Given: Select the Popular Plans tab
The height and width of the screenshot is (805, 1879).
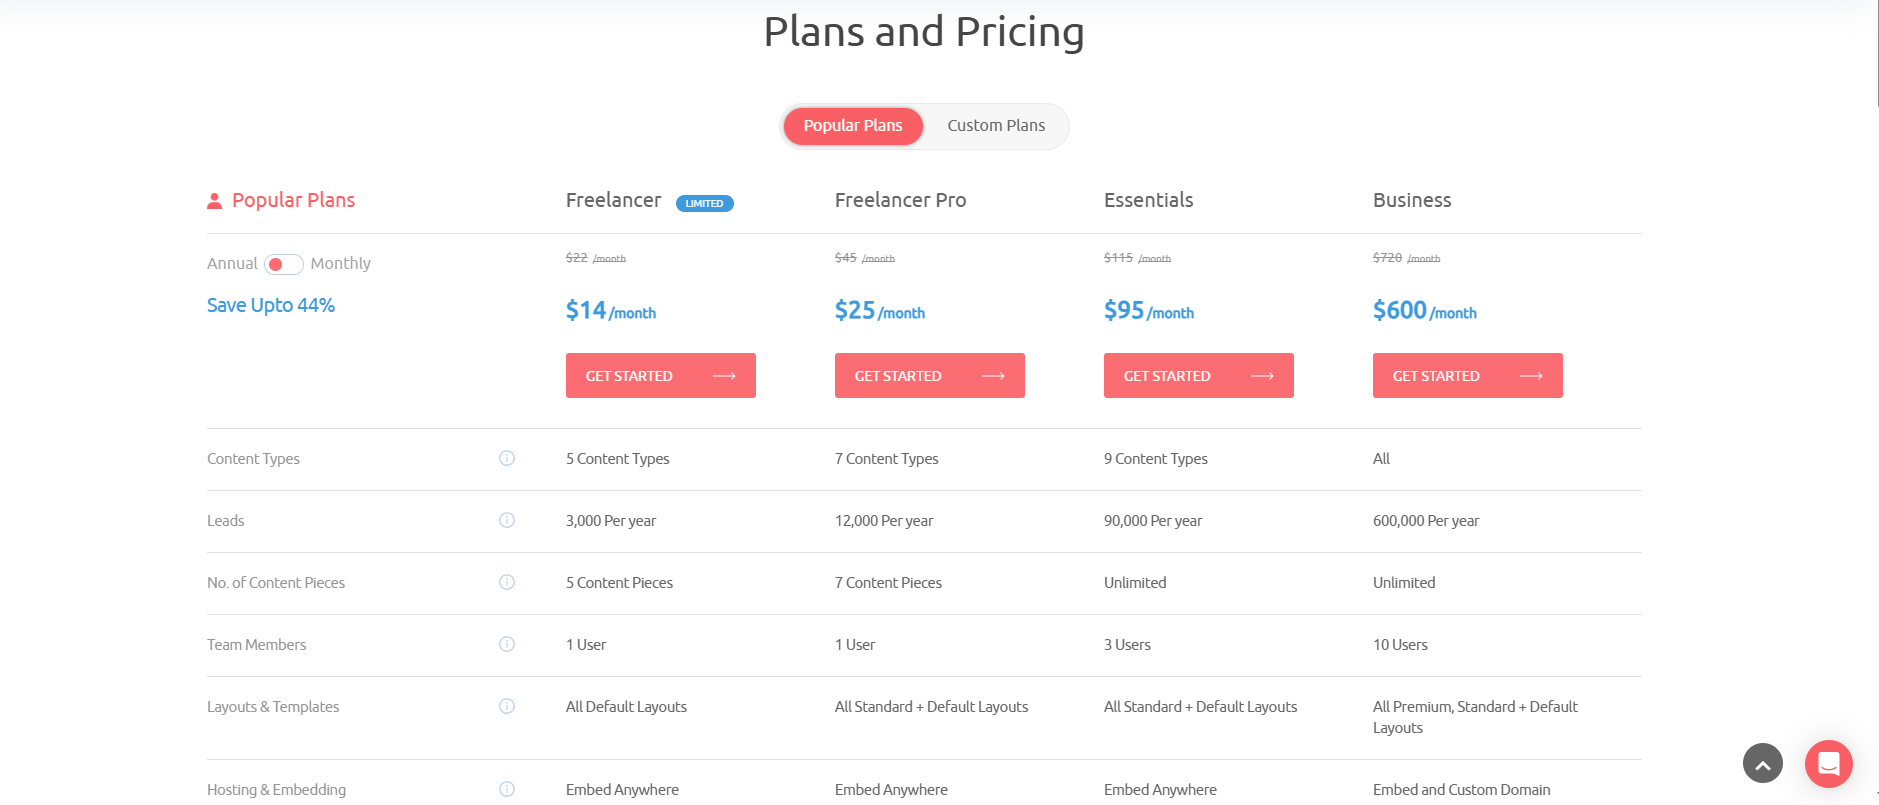Looking at the screenshot, I should pos(853,126).
